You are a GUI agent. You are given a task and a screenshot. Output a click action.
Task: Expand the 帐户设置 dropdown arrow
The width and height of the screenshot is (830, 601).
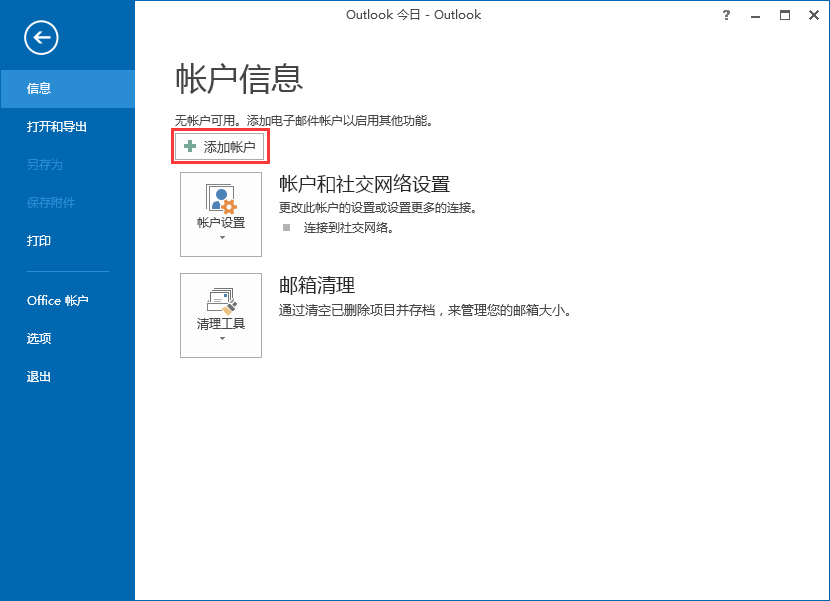[221, 238]
